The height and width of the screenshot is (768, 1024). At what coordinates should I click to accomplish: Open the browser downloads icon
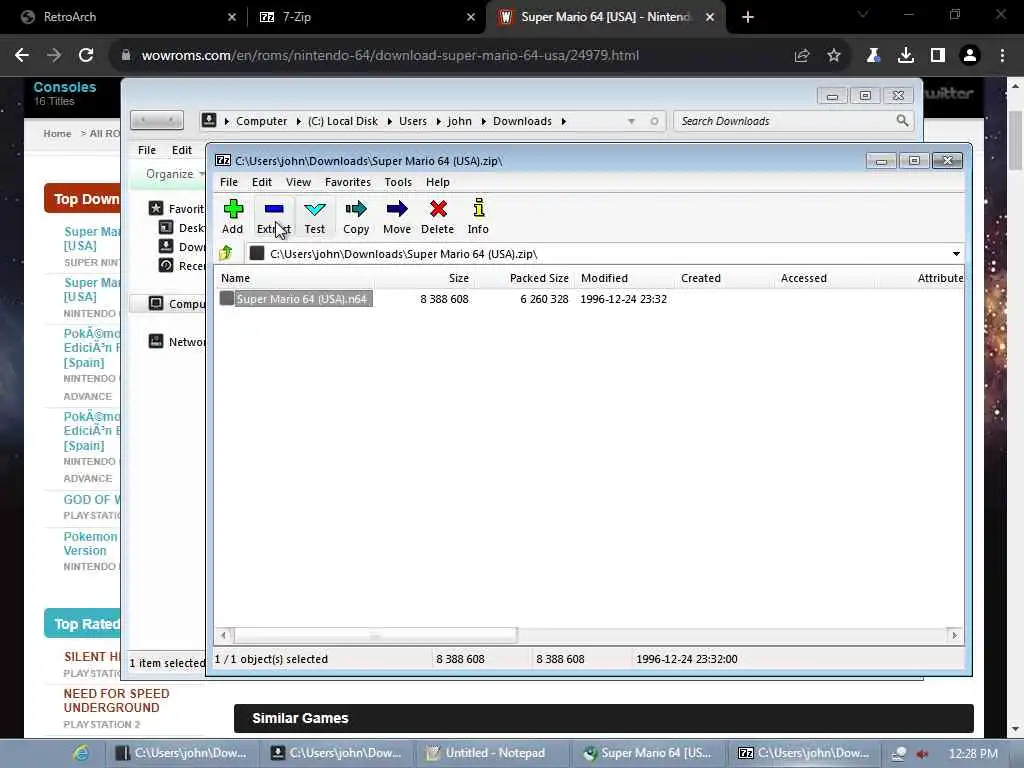pos(906,56)
